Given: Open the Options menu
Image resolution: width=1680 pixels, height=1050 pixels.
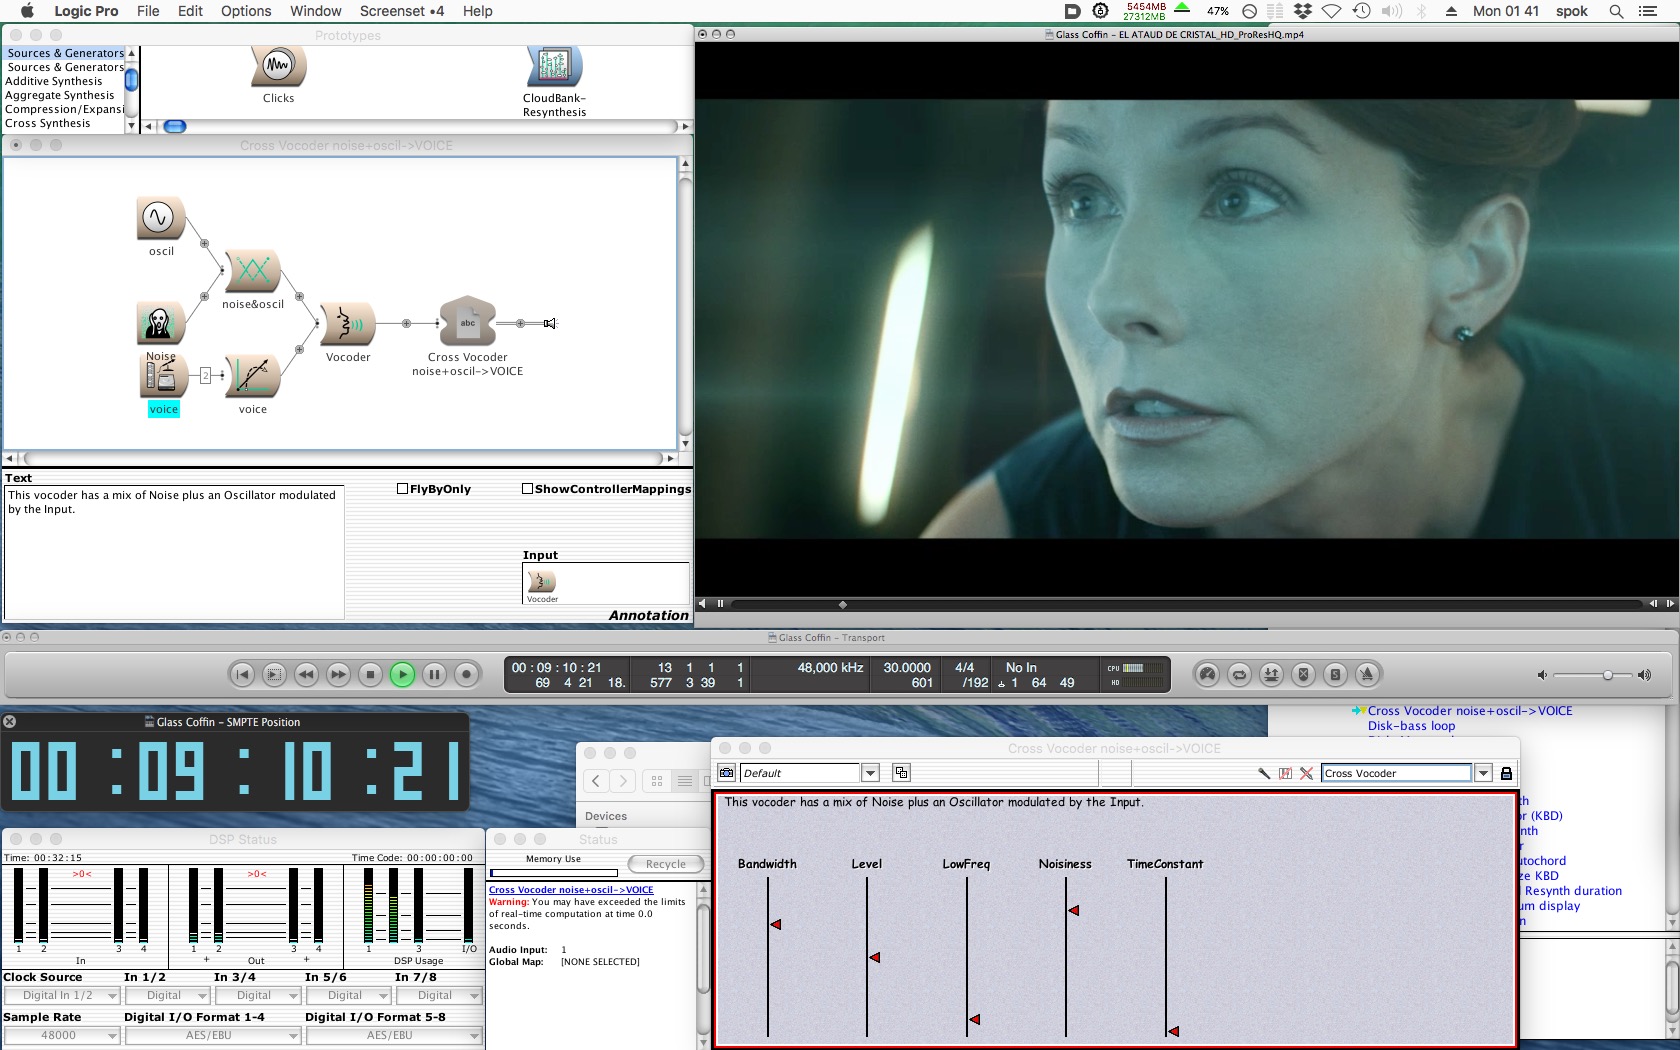Looking at the screenshot, I should coord(246,11).
